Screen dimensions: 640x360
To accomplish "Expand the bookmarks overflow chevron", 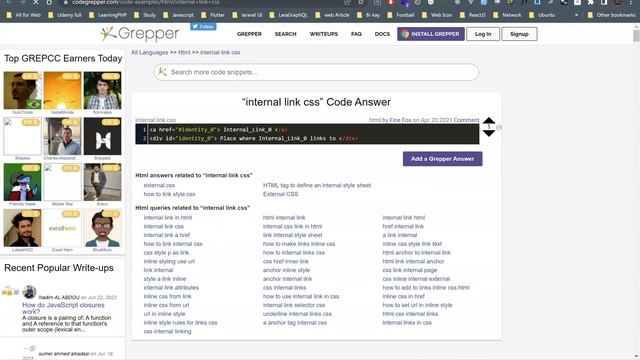I will pyautogui.click(x=576, y=15).
